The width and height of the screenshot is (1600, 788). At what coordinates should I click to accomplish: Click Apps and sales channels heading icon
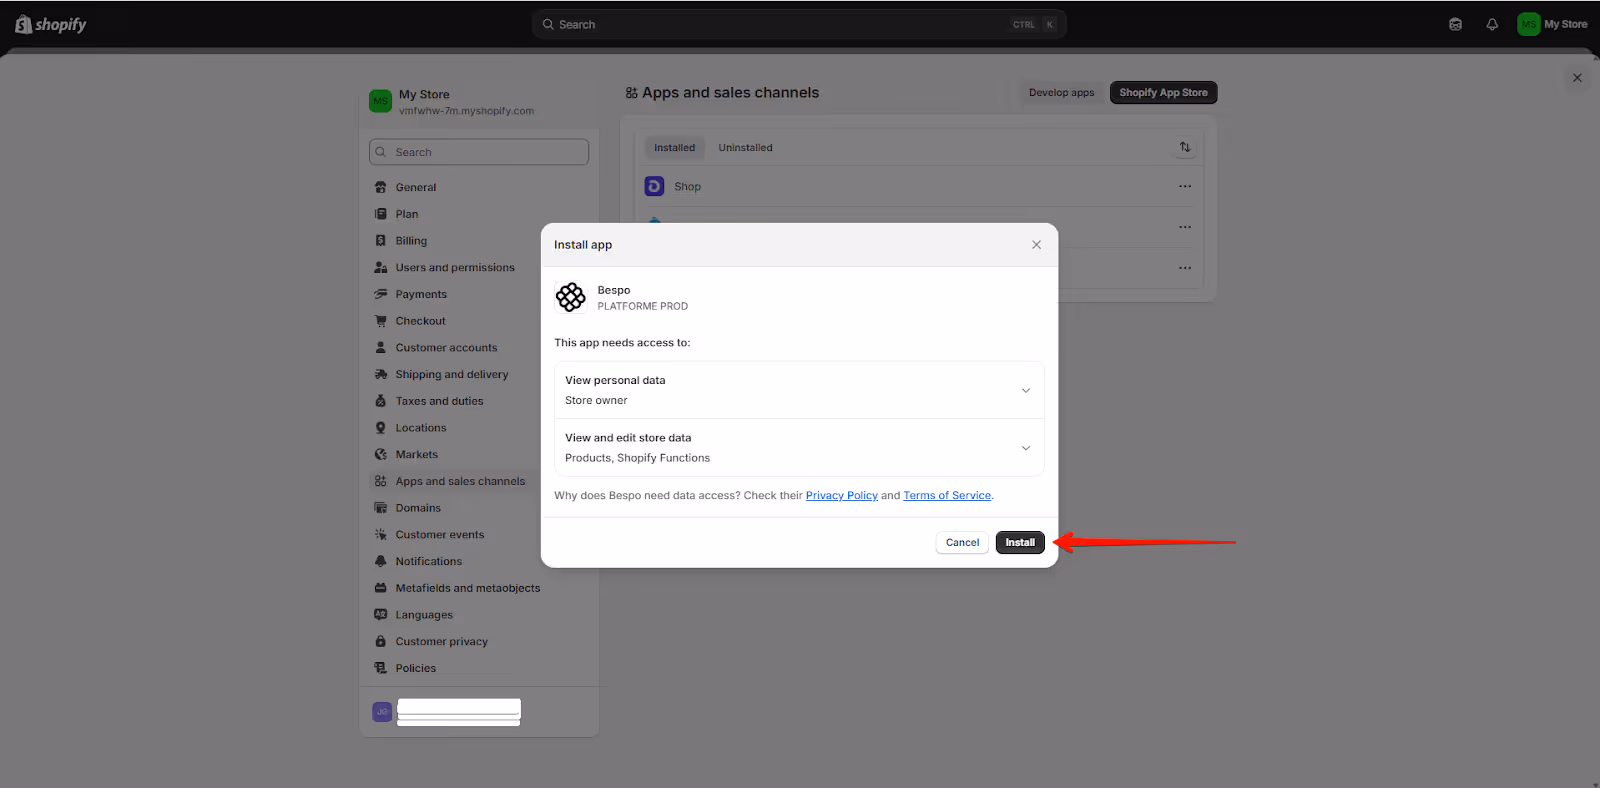(631, 93)
